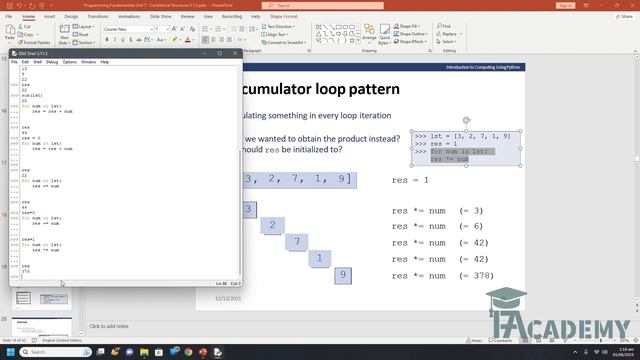Switch to PowerPoint icon on the taskbar
This screenshot has width=640, height=360.
click(x=203, y=352)
